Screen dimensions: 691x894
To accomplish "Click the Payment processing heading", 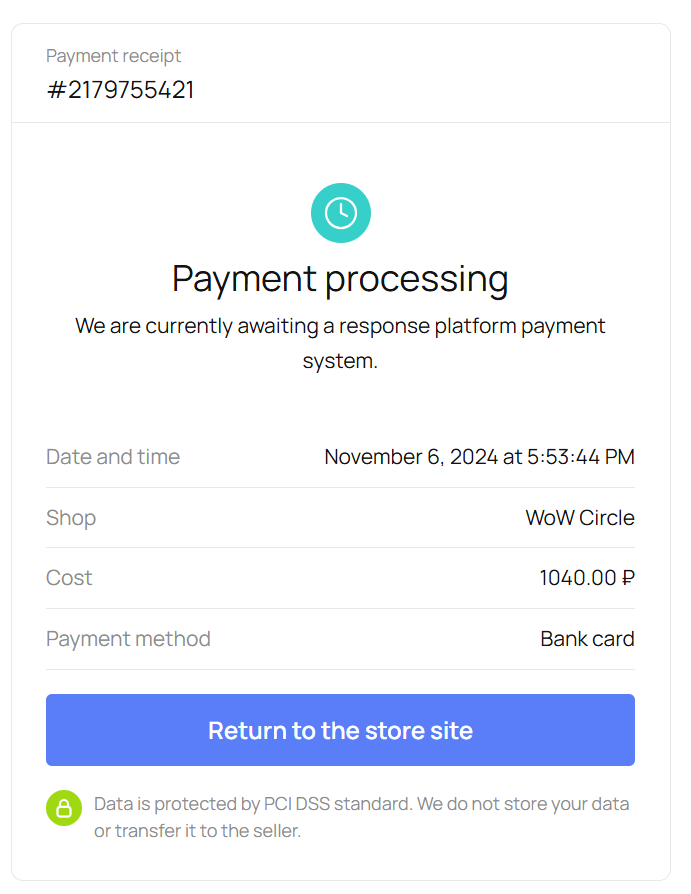I will click(340, 279).
